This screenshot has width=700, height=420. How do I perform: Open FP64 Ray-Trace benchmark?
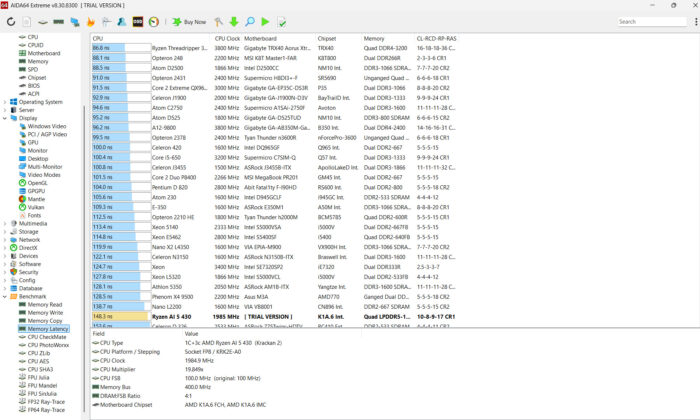[46, 410]
